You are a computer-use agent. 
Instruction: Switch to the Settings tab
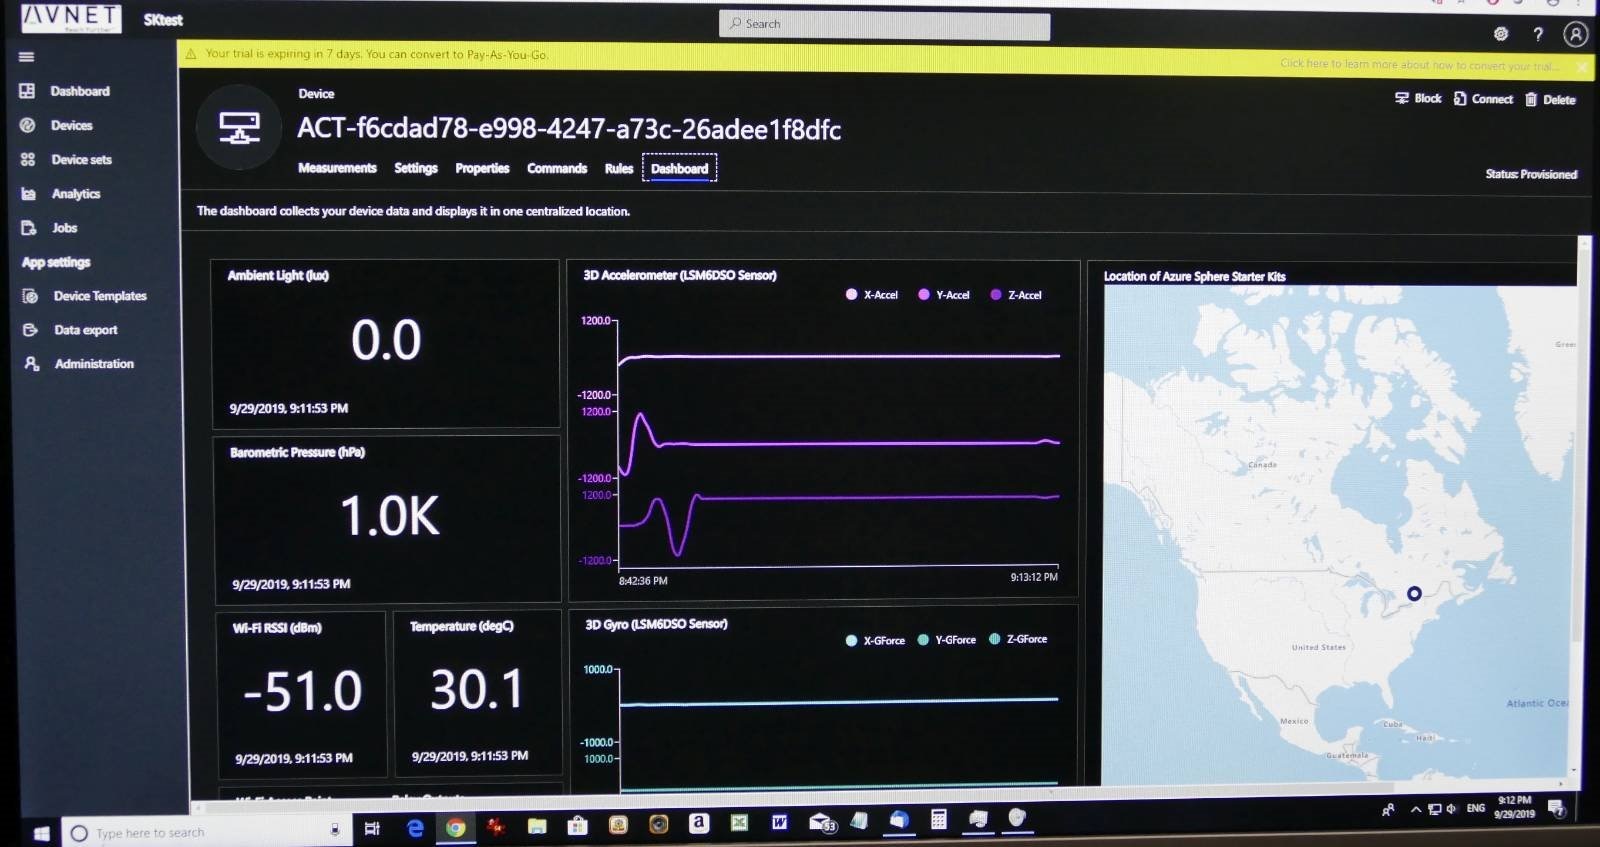[x=416, y=168]
